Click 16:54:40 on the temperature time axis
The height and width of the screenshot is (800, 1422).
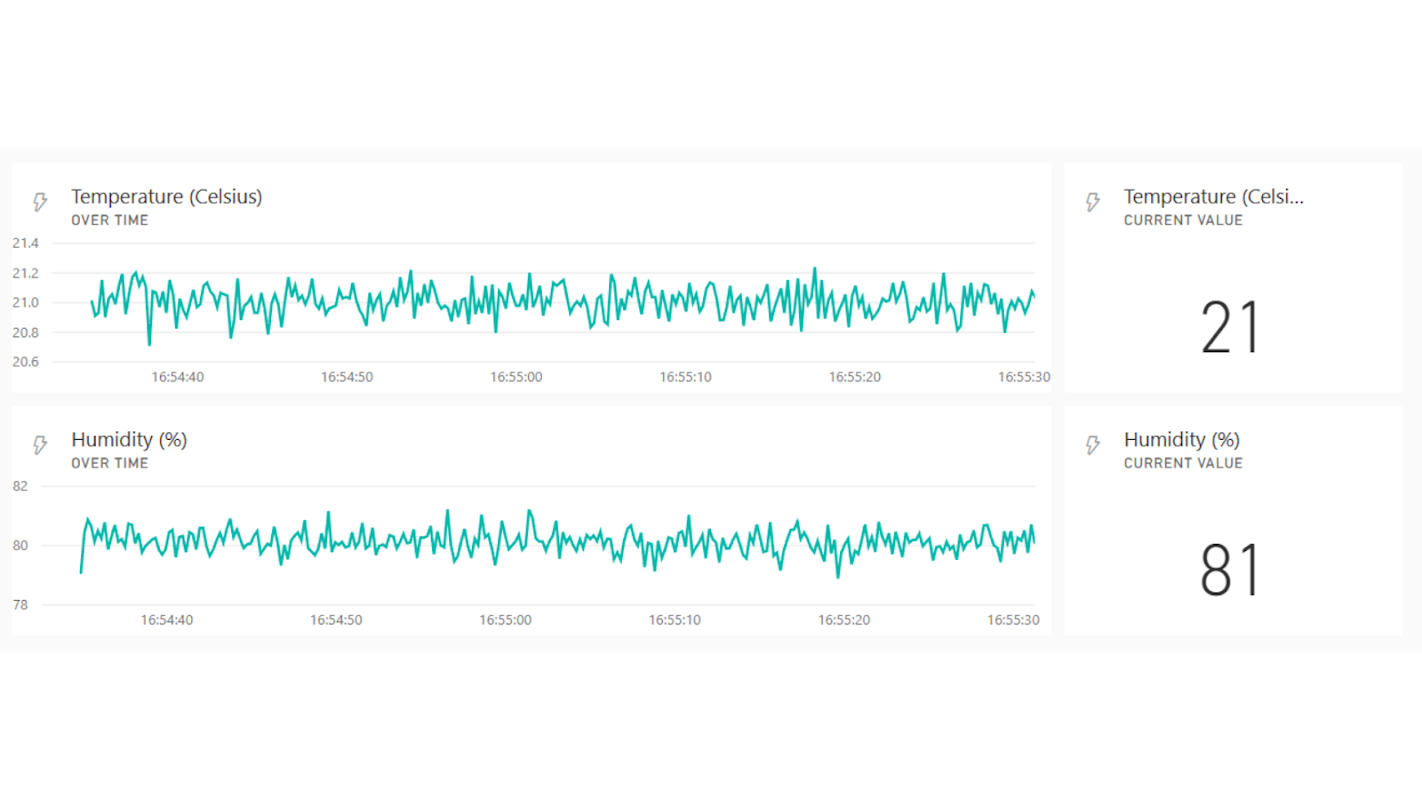[x=178, y=377]
